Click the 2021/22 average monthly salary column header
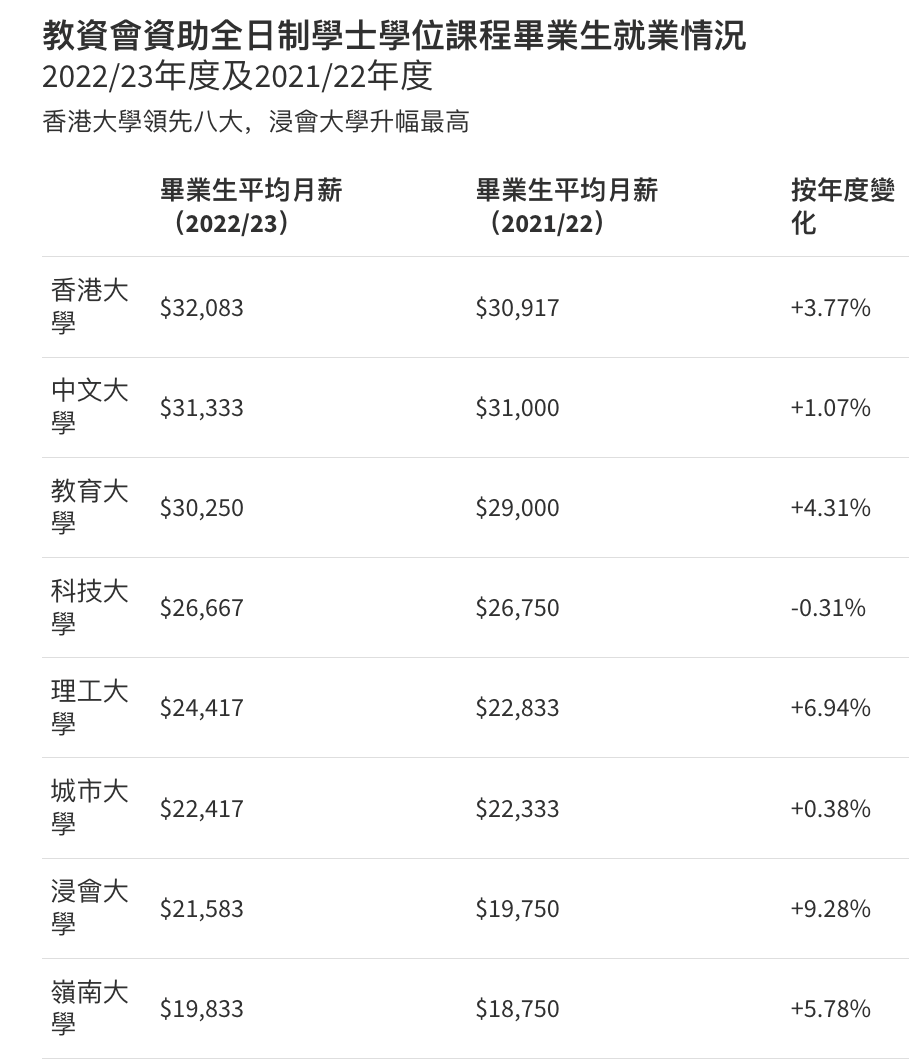Screen dimensions: 909x1063 tap(567, 207)
